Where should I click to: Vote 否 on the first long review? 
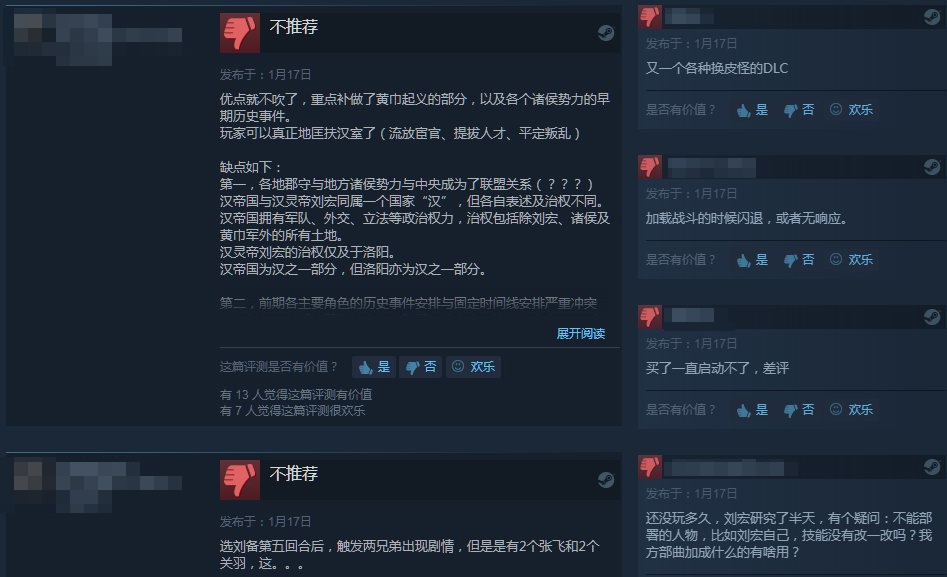[420, 367]
